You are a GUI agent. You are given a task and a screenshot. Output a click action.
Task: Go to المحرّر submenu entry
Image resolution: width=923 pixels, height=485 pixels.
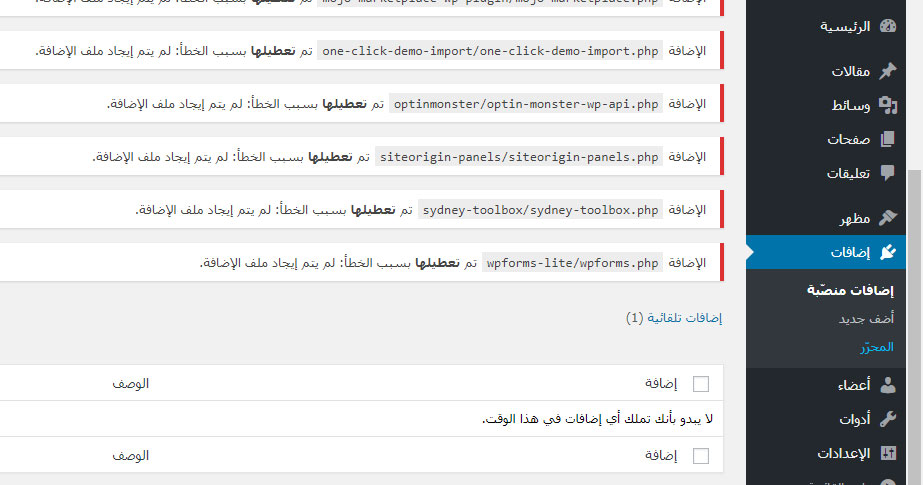tap(876, 347)
